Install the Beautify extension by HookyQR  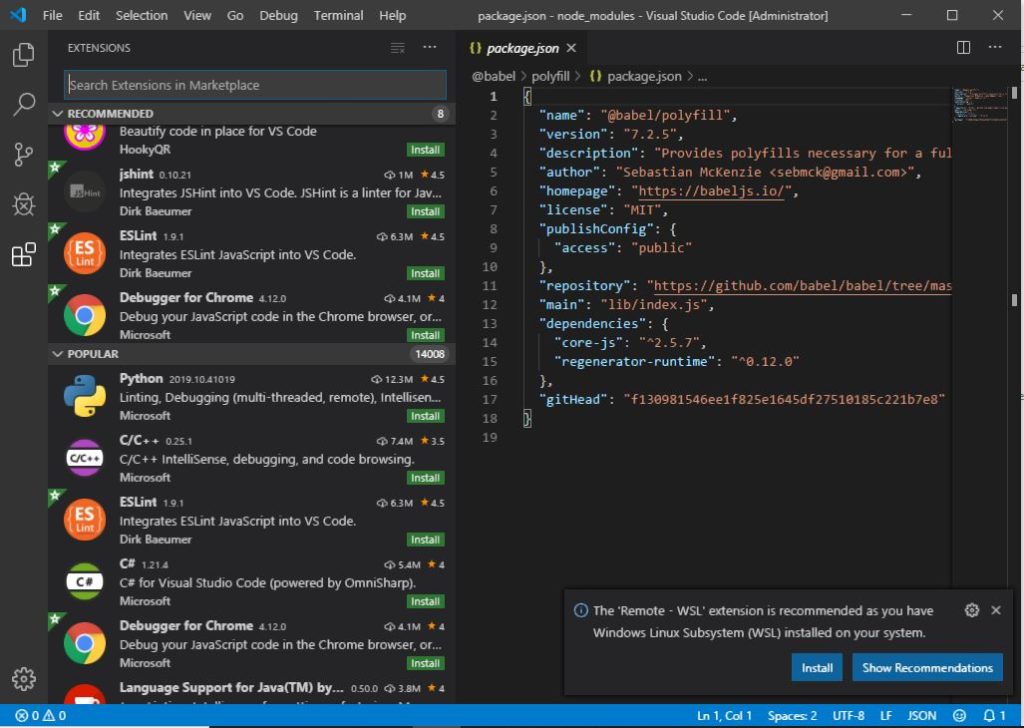pyautogui.click(x=425, y=150)
